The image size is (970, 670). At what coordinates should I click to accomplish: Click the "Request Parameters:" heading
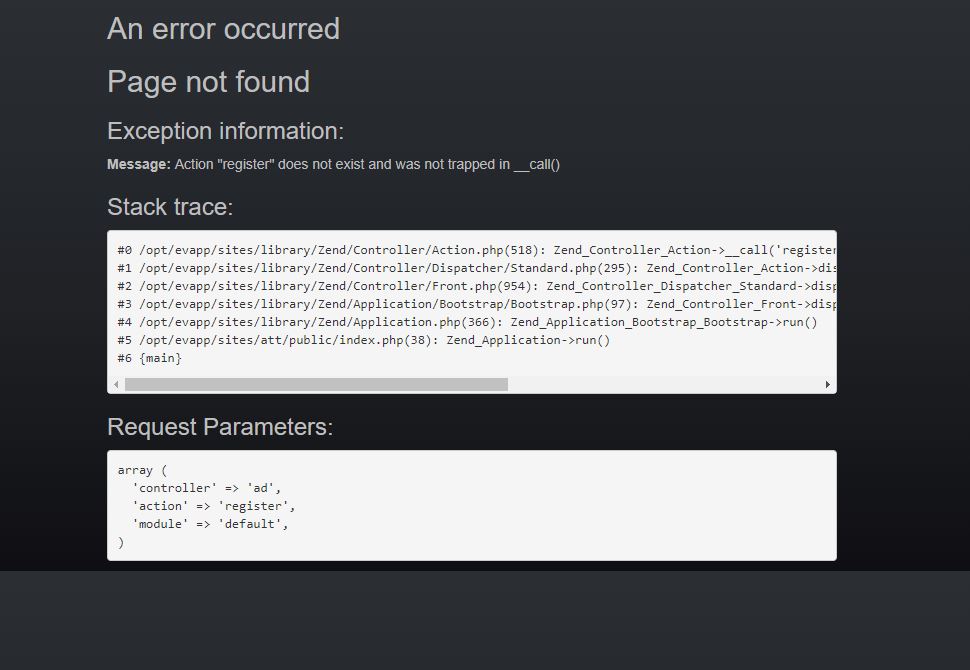tap(220, 427)
